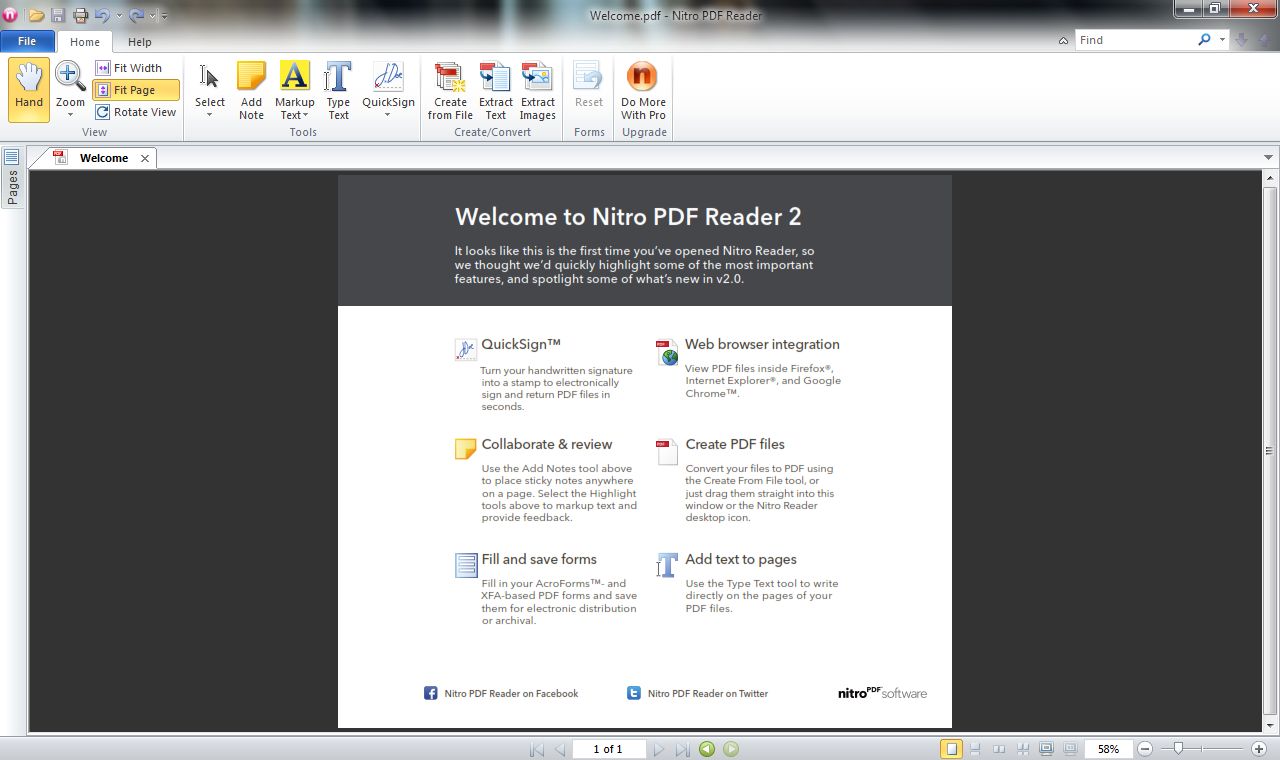This screenshot has width=1280, height=760.
Task: Click Extract Images
Action: tap(537, 90)
